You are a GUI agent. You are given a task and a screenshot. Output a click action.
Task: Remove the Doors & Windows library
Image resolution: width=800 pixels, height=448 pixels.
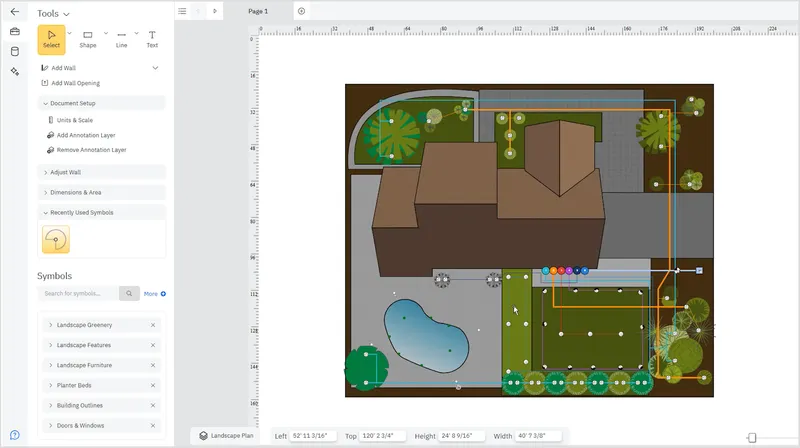(x=153, y=426)
